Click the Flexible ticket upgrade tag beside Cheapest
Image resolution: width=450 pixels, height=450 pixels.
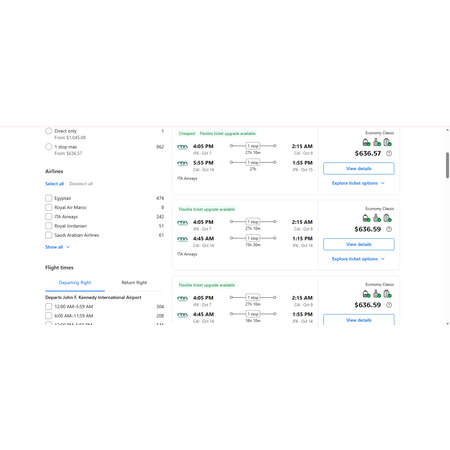coord(228,133)
